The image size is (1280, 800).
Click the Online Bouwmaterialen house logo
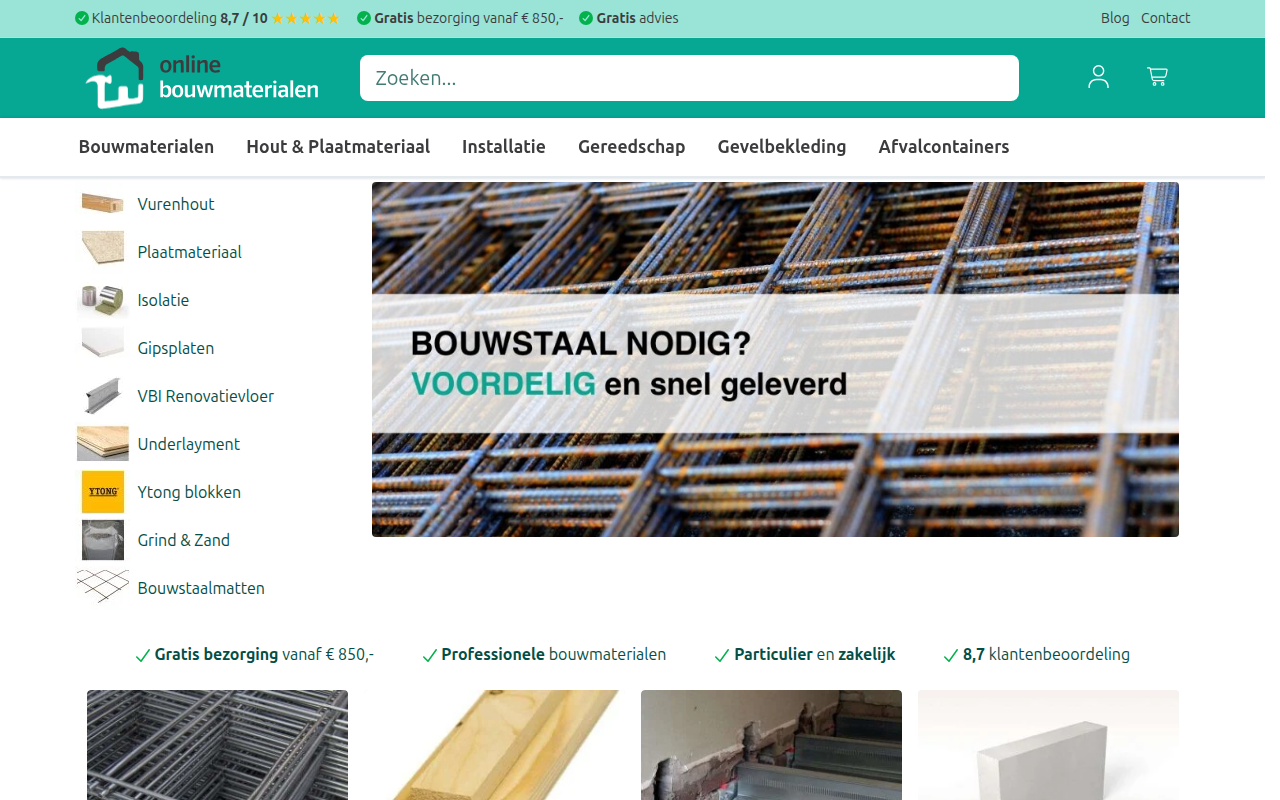pos(203,78)
